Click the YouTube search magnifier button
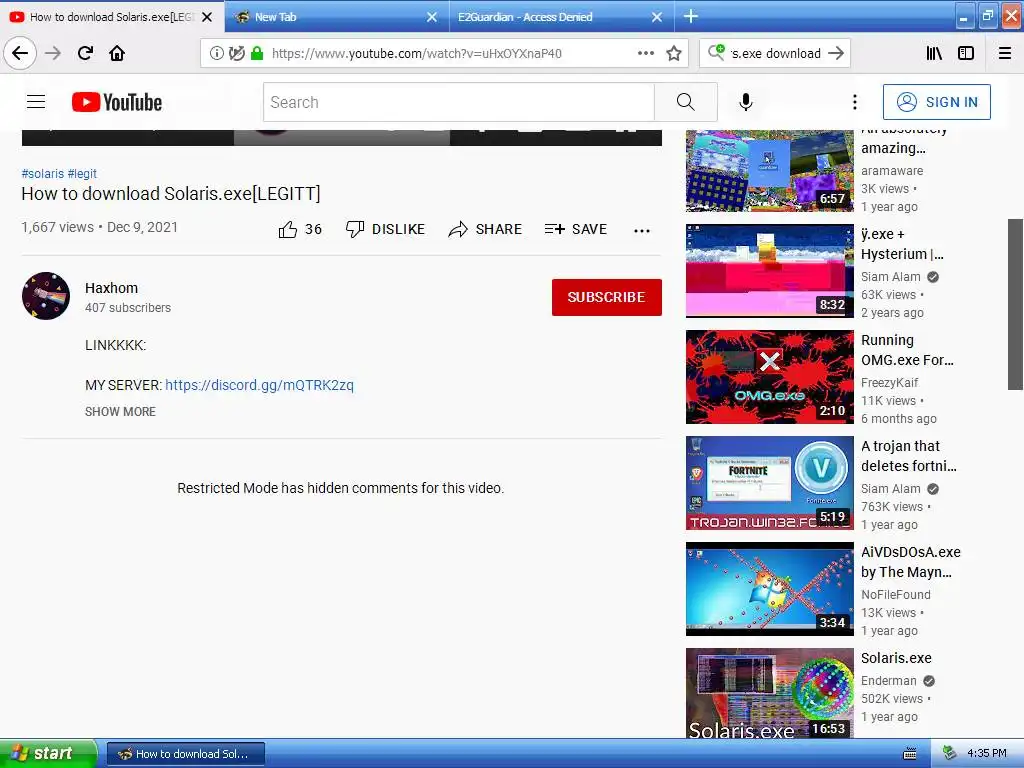The image size is (1024, 768). [686, 102]
